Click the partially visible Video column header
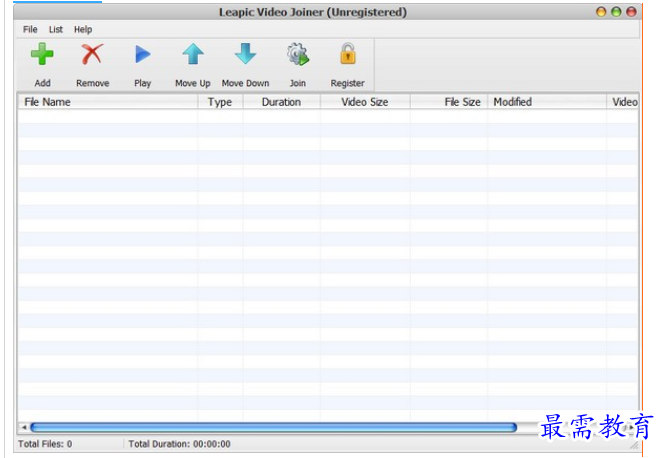This screenshot has width=662, height=458. point(623,102)
